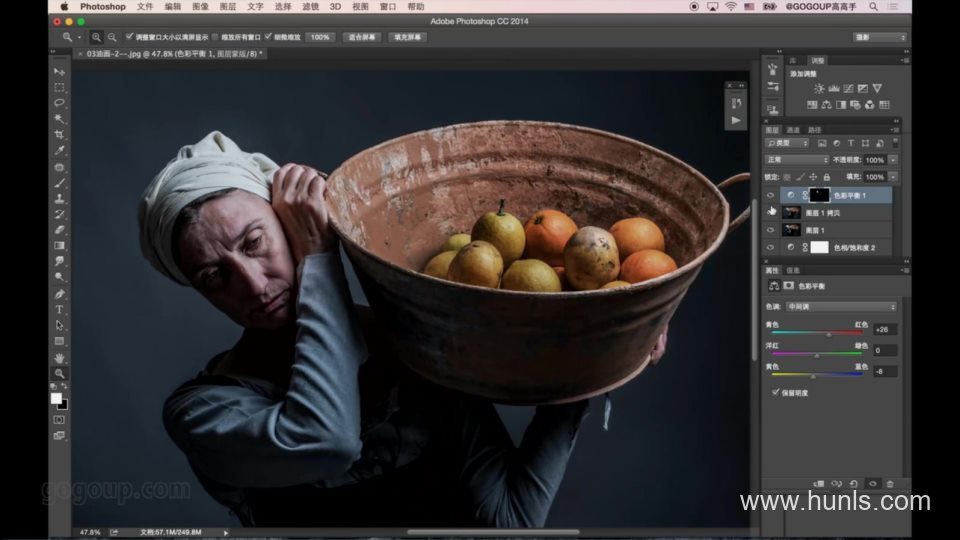Screen dimensions: 960x540
Task: Toggle resize windows to fit checkbox
Action: tap(129, 37)
